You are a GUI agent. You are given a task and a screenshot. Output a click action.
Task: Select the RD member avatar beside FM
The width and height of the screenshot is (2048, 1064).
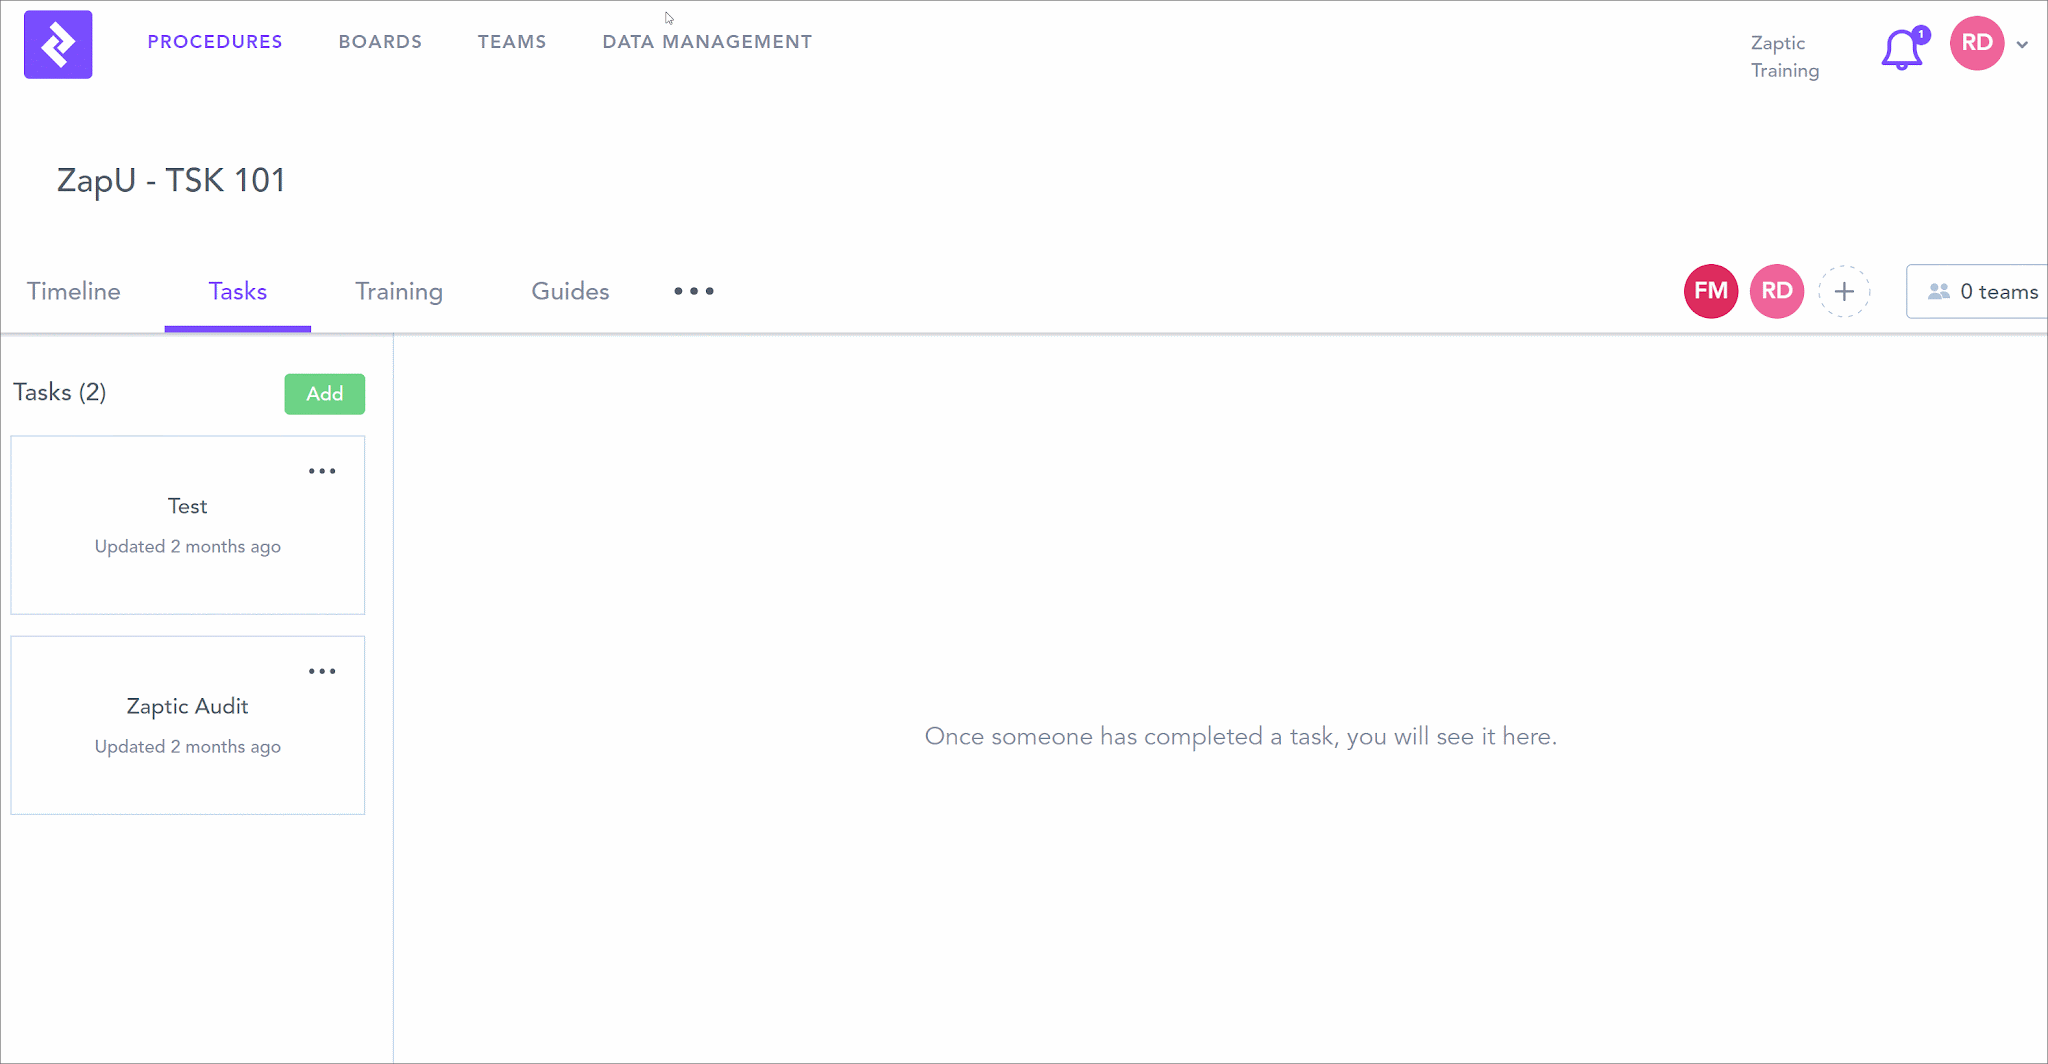pos(1776,291)
